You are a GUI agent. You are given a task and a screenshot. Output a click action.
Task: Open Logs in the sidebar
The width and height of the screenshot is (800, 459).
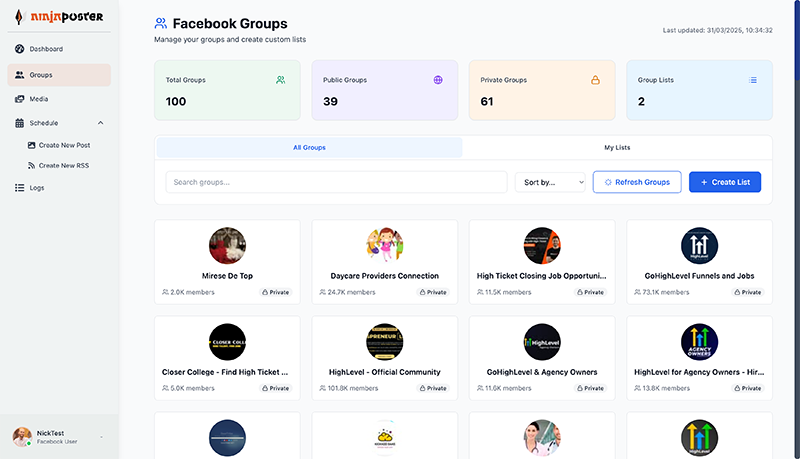tap(59, 188)
